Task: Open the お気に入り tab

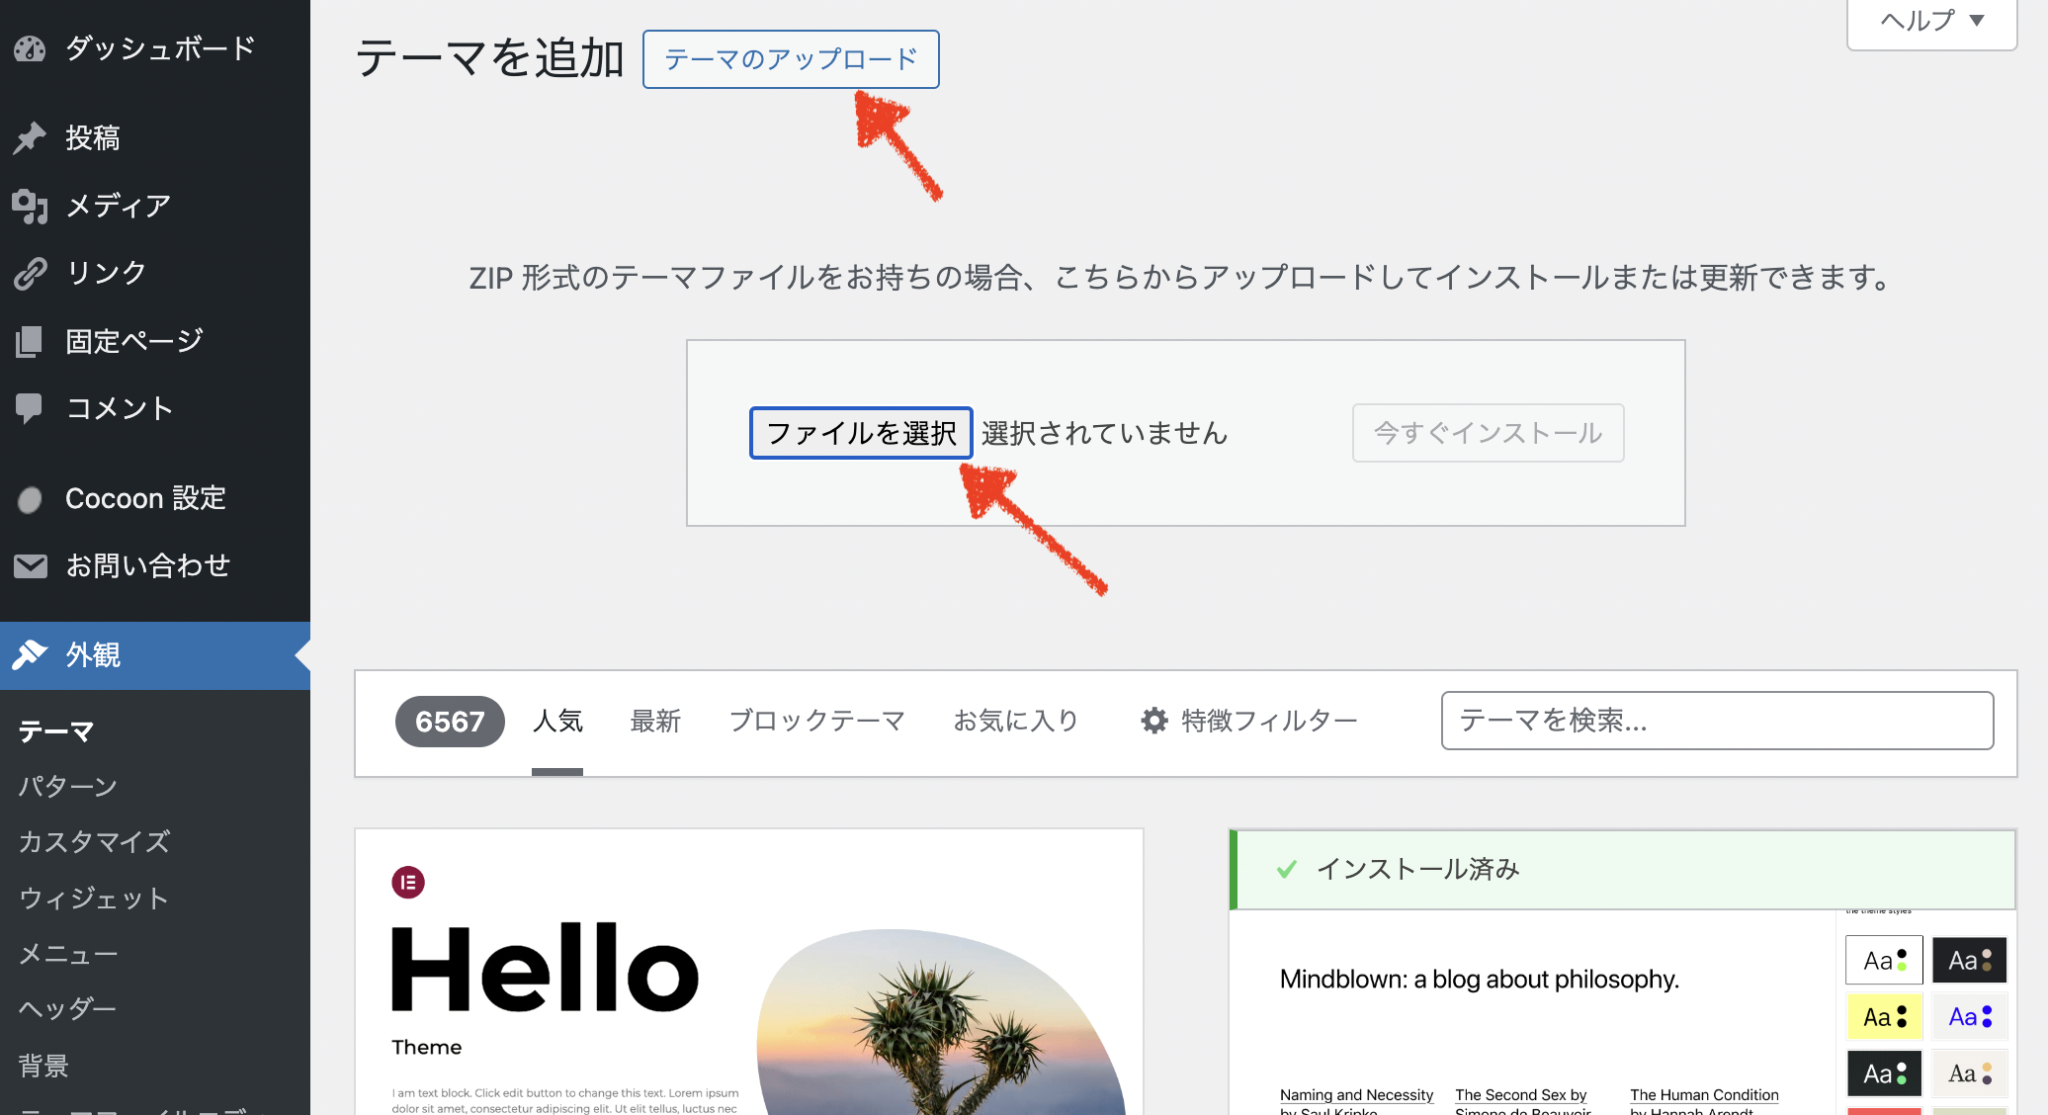Action: pos(1015,720)
